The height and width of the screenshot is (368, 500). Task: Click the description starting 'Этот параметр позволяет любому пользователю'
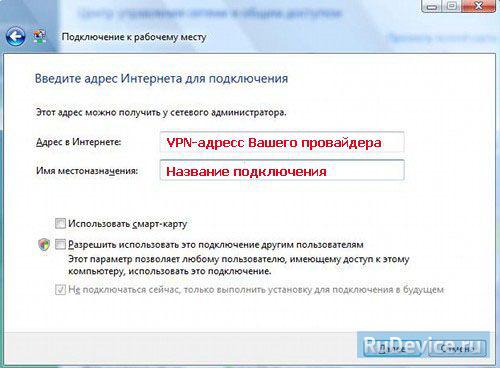239,265
